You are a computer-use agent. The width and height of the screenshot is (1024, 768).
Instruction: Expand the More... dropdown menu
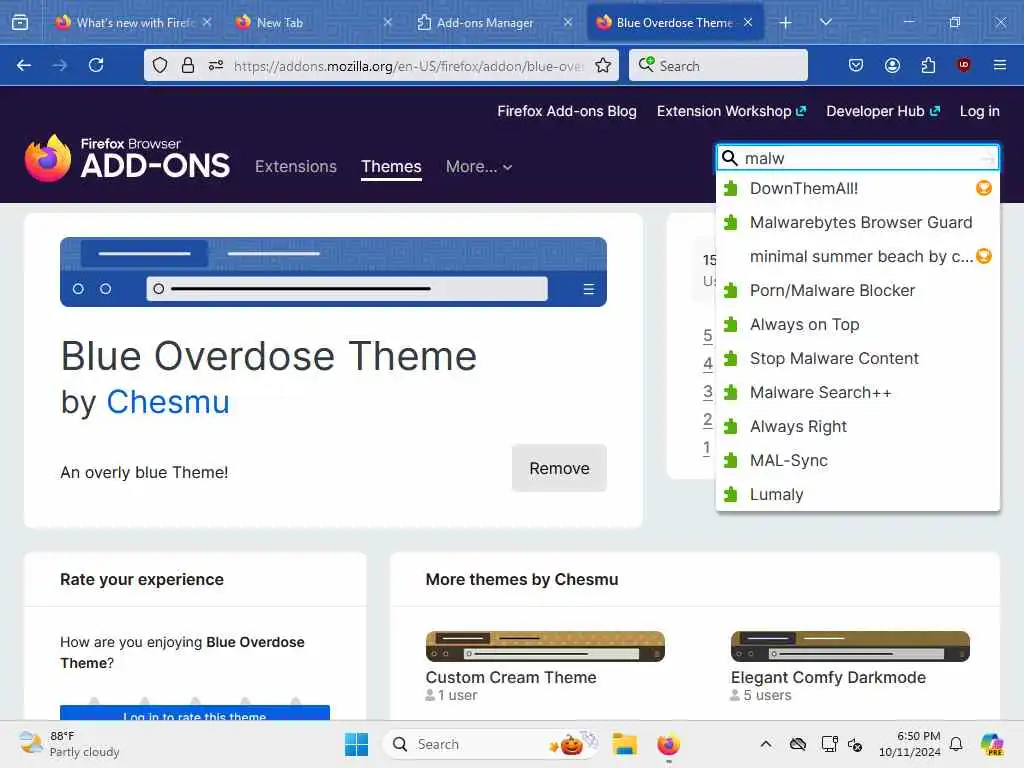[x=479, y=167]
